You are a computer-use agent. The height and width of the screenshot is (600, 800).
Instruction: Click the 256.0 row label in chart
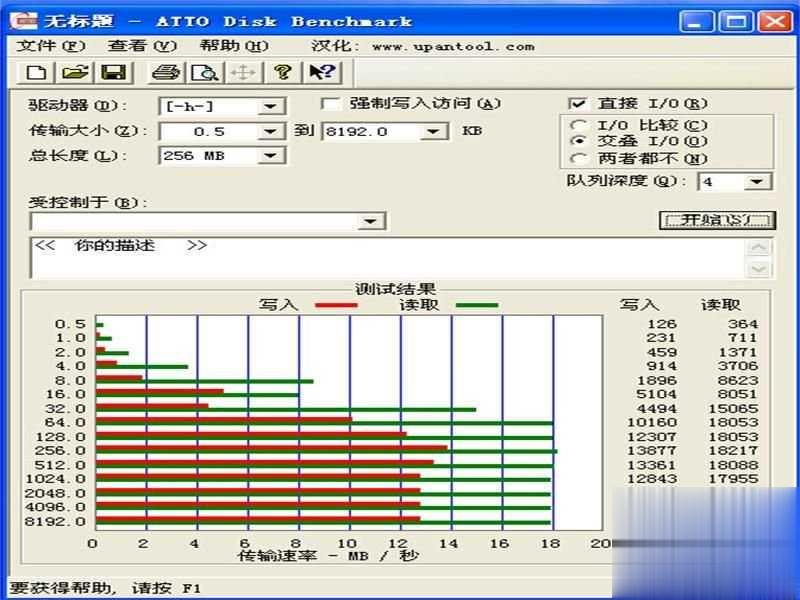tap(60, 451)
